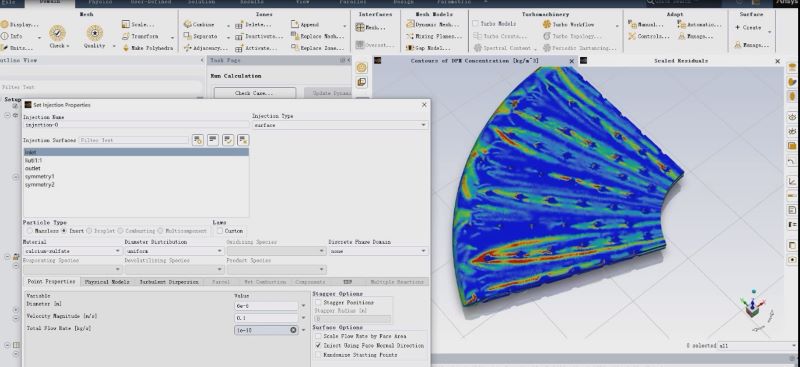Enable Stagger Positions checkbox

[x=318, y=303]
